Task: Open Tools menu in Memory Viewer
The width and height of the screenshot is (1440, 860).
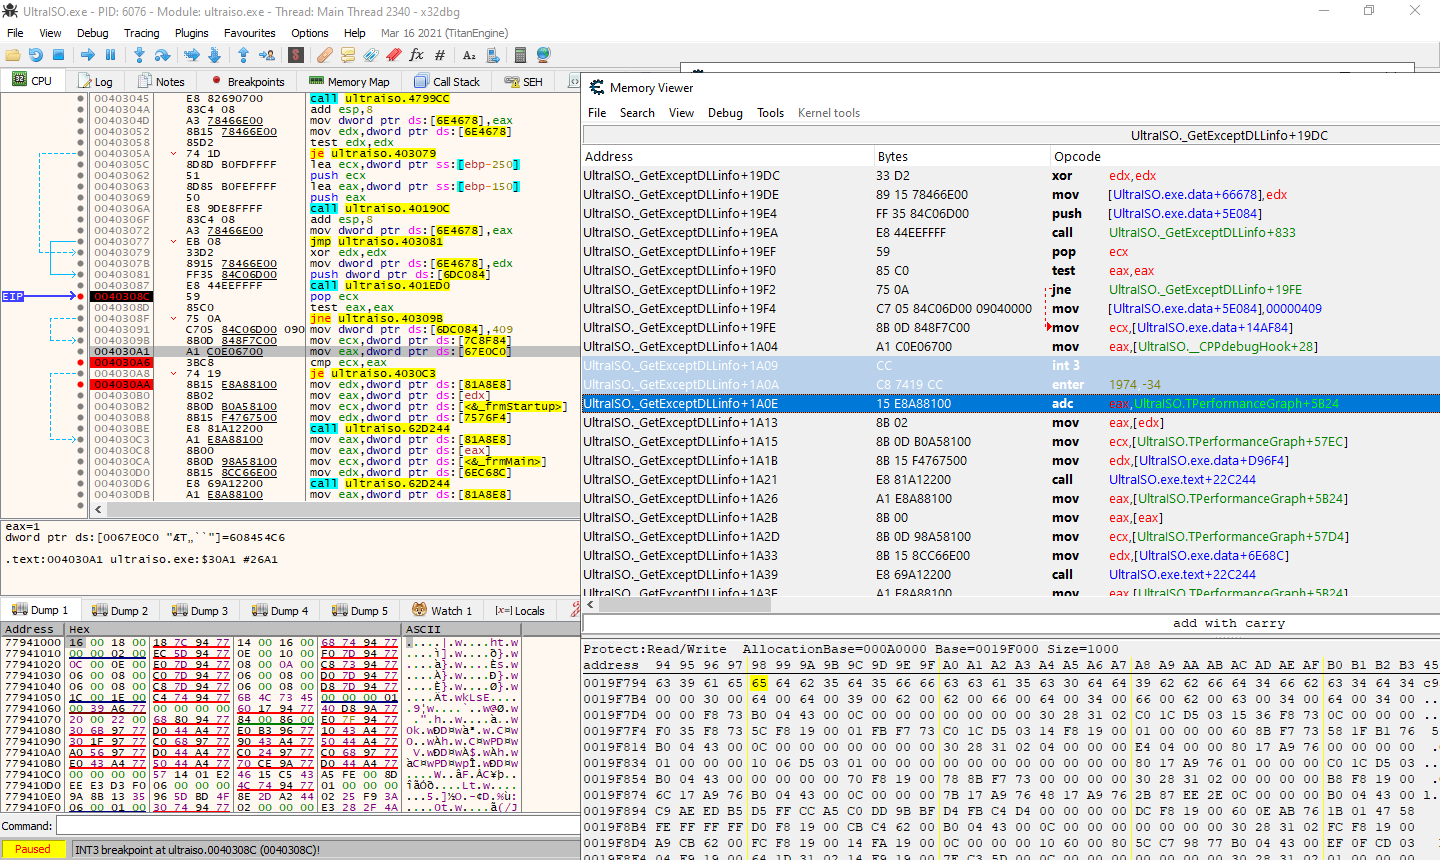Action: [x=770, y=113]
